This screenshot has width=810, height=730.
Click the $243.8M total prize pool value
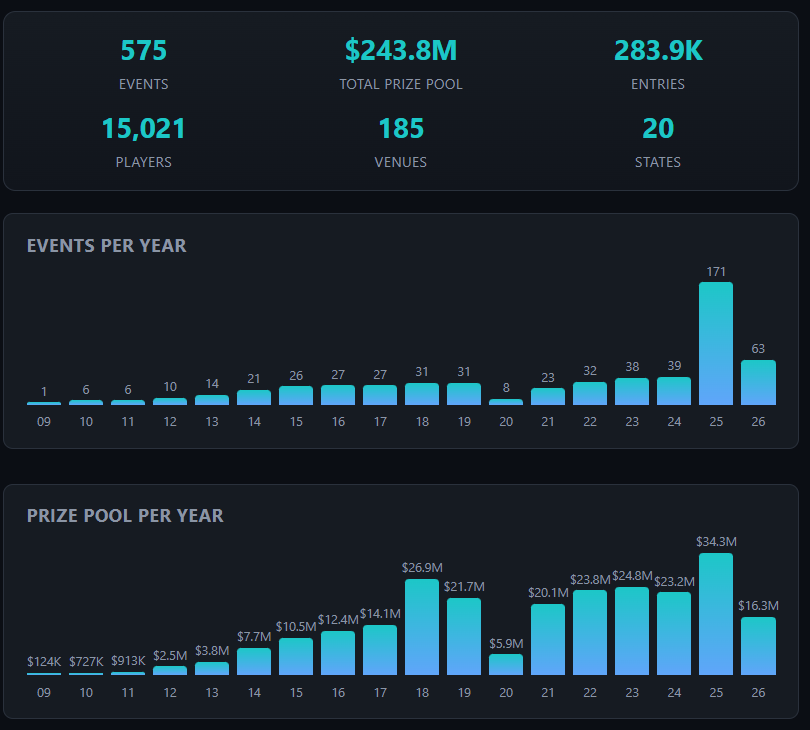click(x=401, y=51)
